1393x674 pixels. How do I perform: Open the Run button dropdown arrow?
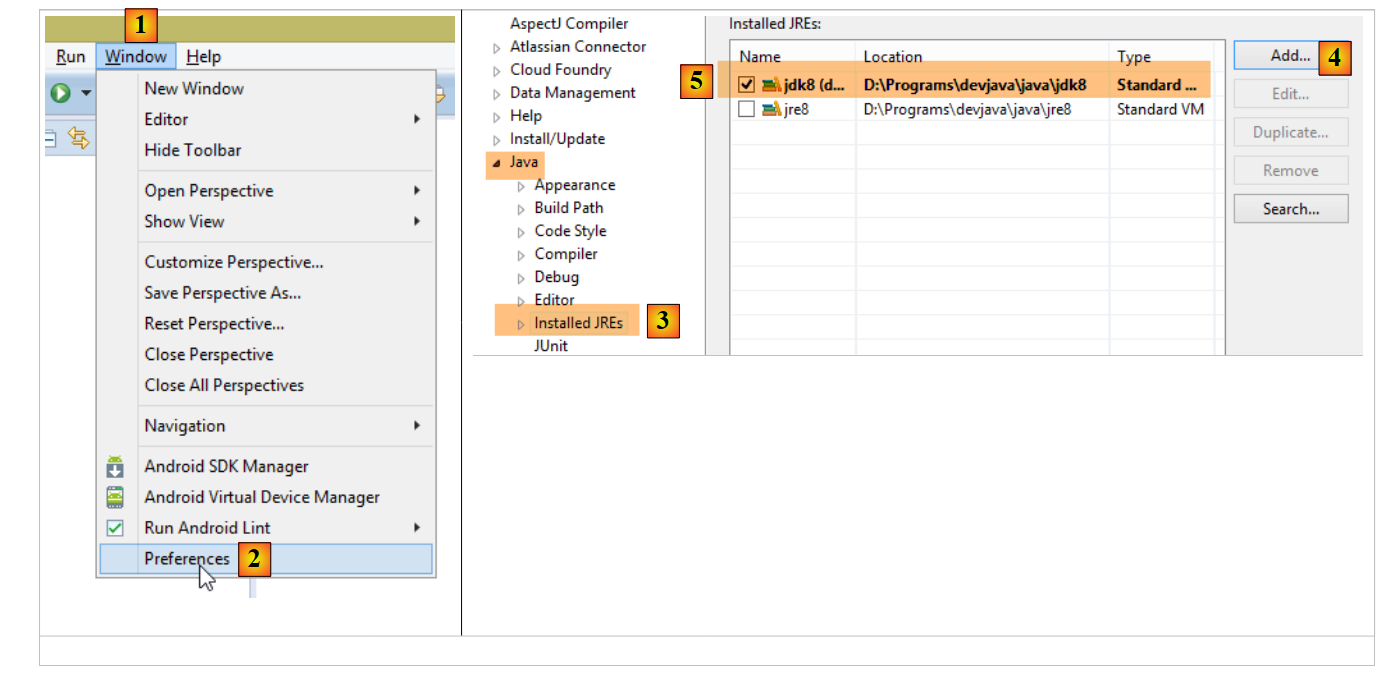pyautogui.click(x=86, y=93)
